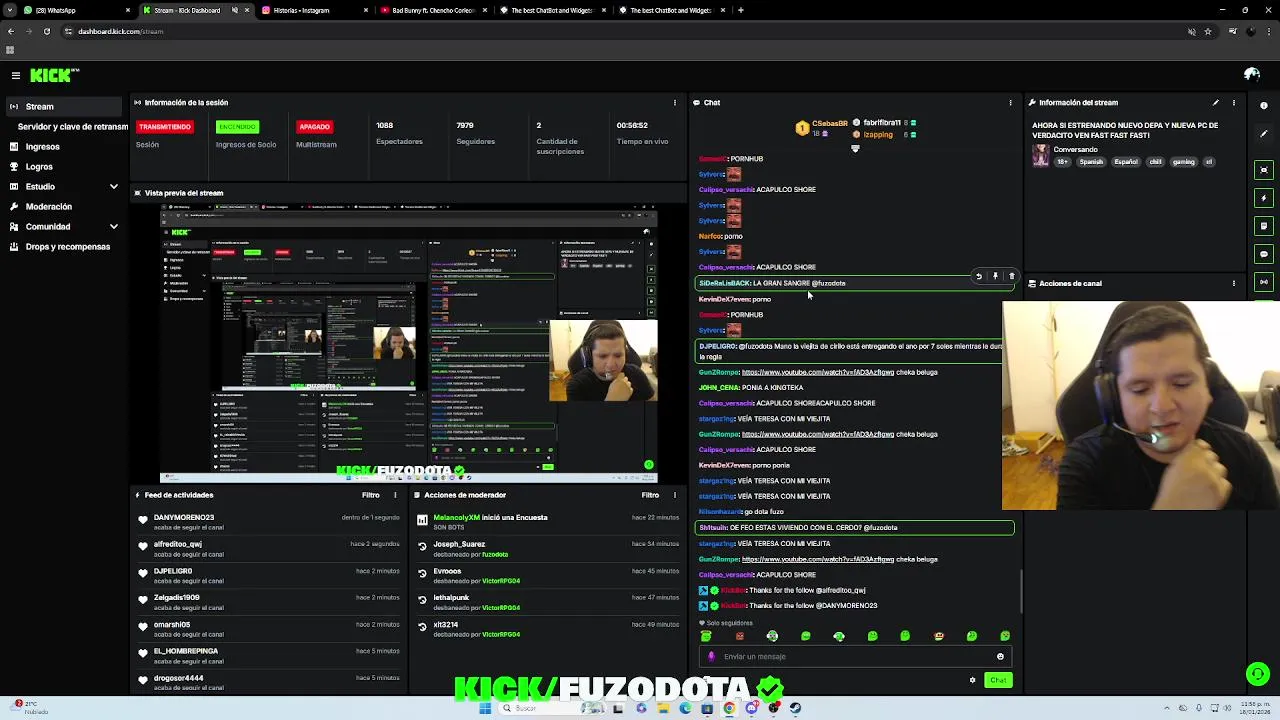The width and height of the screenshot is (1280, 720).
Task: Open Filtro dropdown in Feed de actividades
Action: point(371,495)
